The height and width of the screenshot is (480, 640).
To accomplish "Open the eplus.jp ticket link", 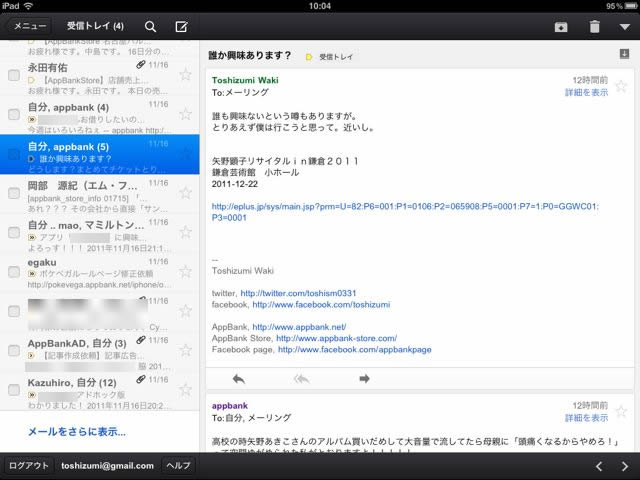I will [x=405, y=212].
